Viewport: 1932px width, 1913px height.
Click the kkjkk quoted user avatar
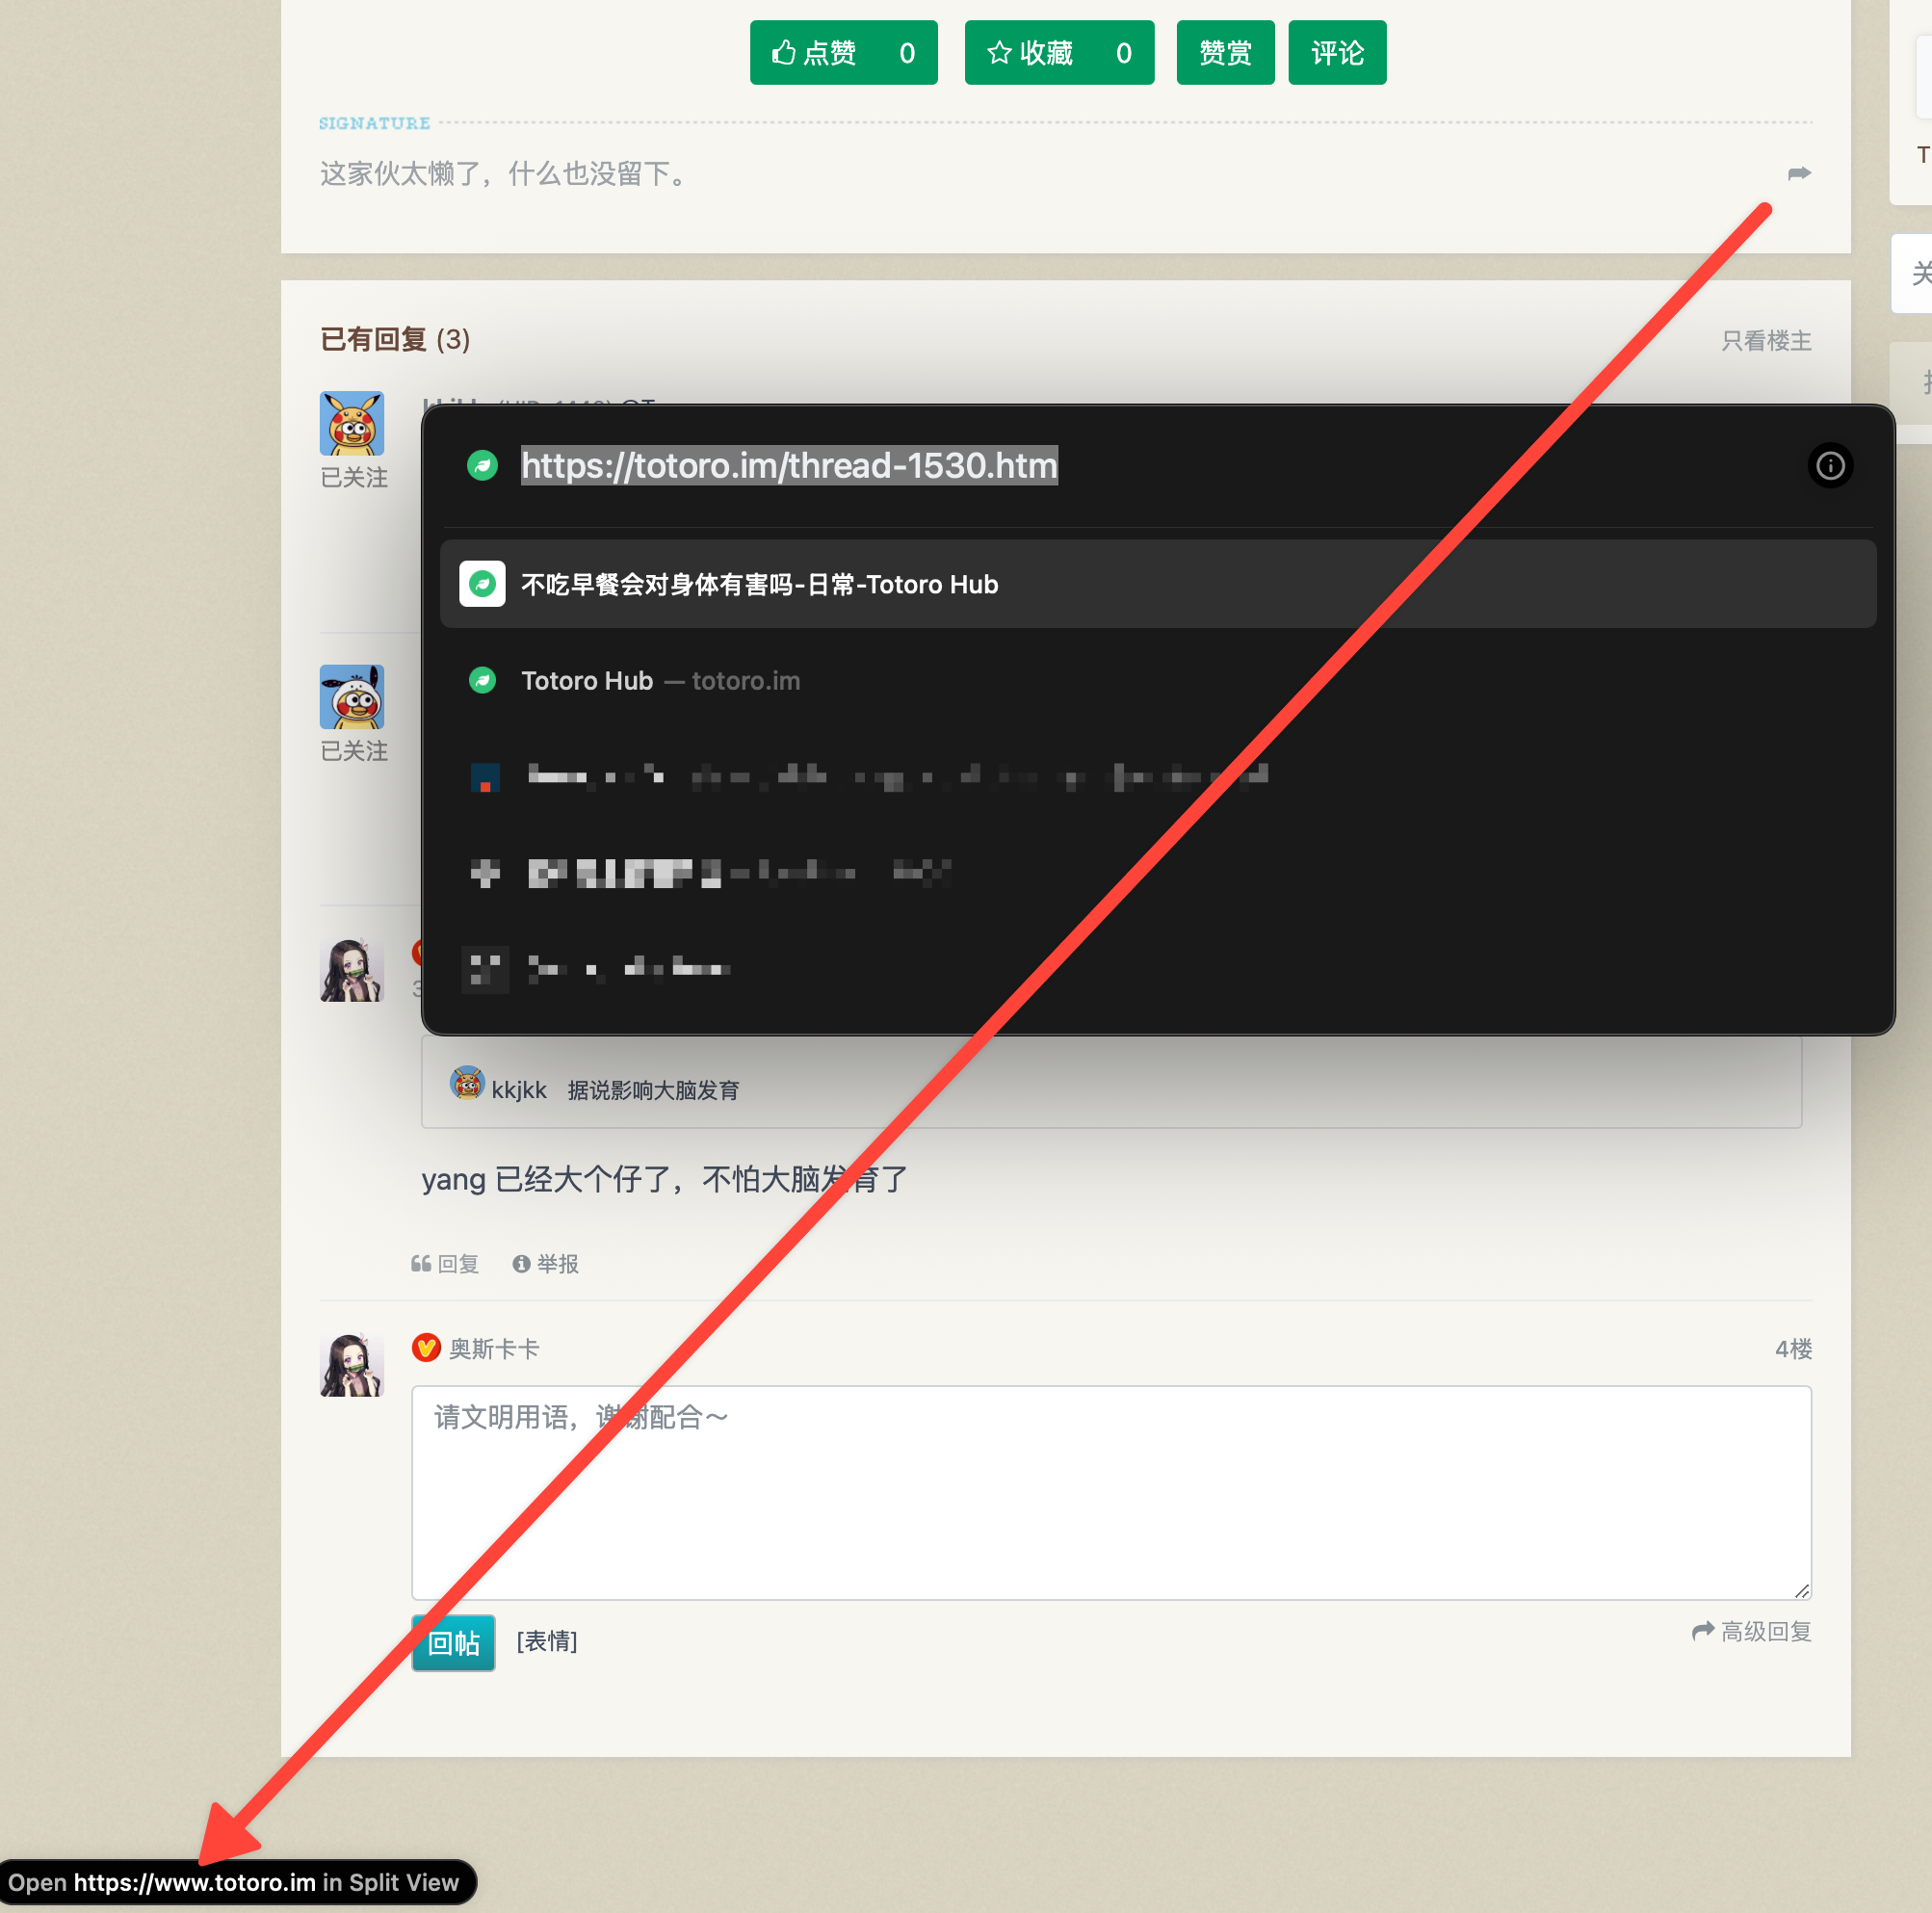[466, 1084]
